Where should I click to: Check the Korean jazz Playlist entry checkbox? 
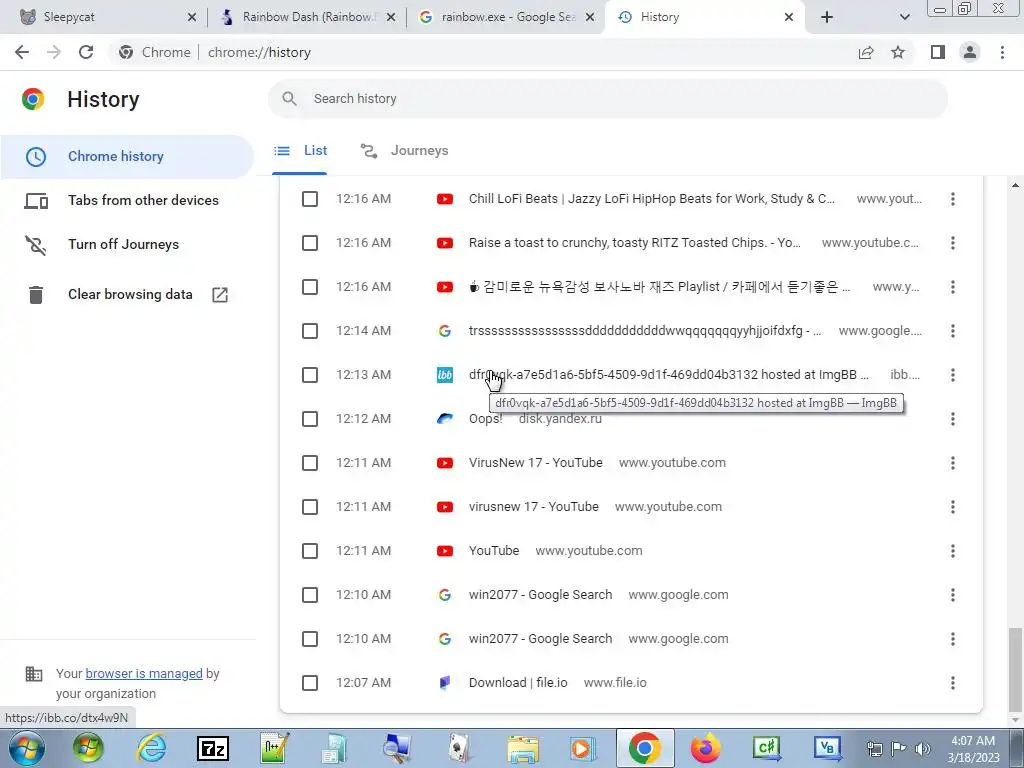click(310, 287)
